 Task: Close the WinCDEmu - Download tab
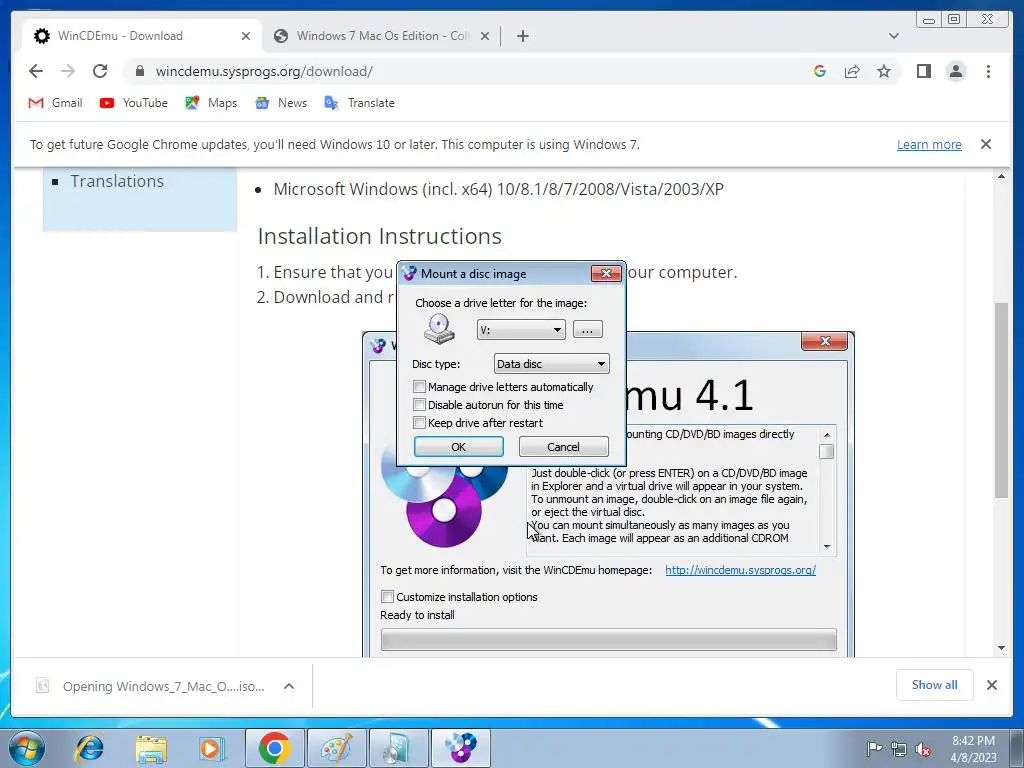tap(246, 36)
